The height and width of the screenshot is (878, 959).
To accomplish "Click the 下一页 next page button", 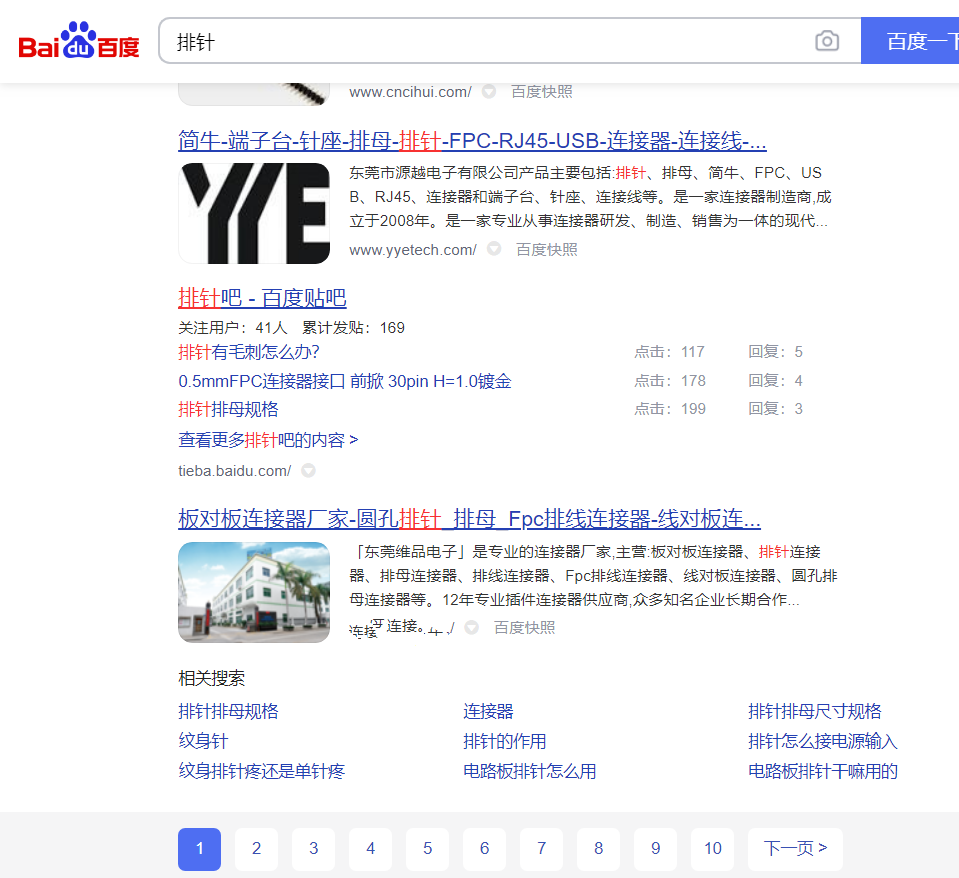I will [794, 848].
